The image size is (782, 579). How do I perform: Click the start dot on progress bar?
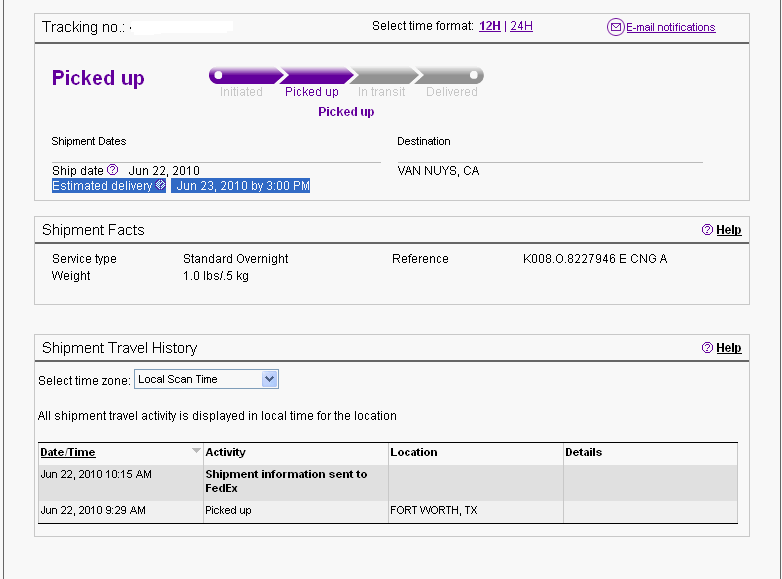(218, 75)
